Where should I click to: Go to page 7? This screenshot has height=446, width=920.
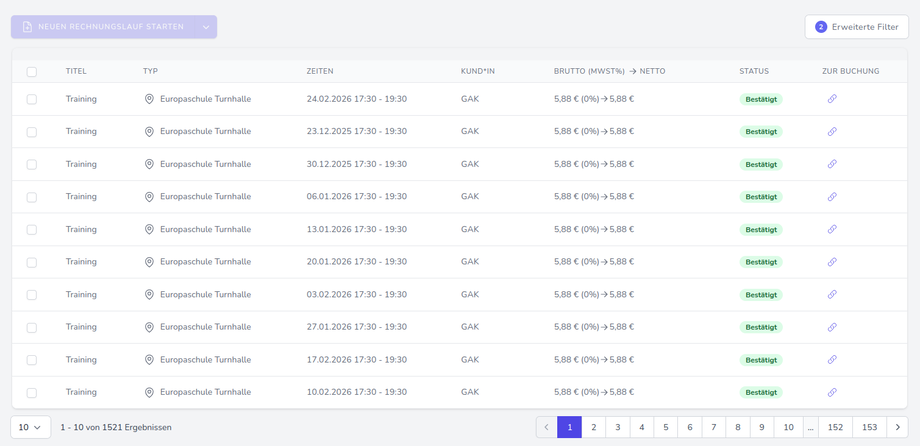pyautogui.click(x=714, y=427)
